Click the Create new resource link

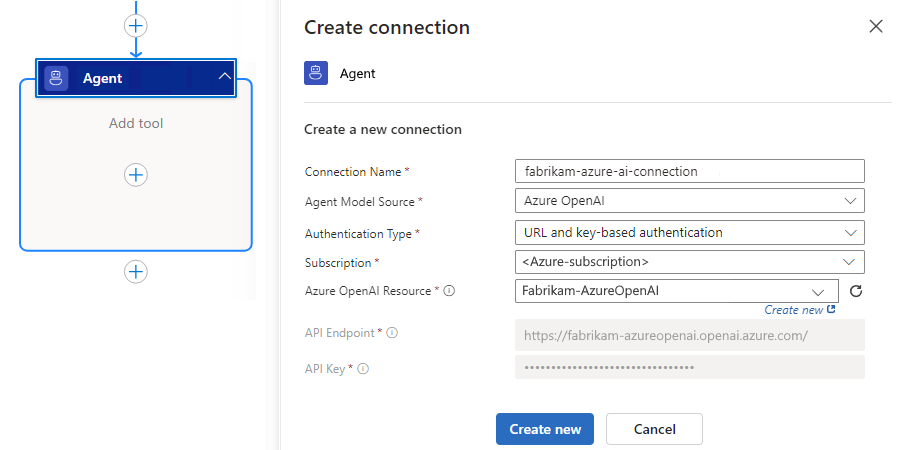[799, 310]
